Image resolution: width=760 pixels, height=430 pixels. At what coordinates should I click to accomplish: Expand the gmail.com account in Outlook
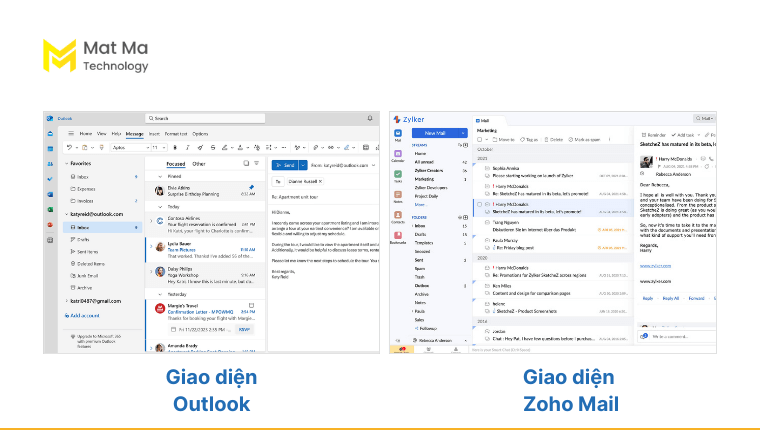66,301
